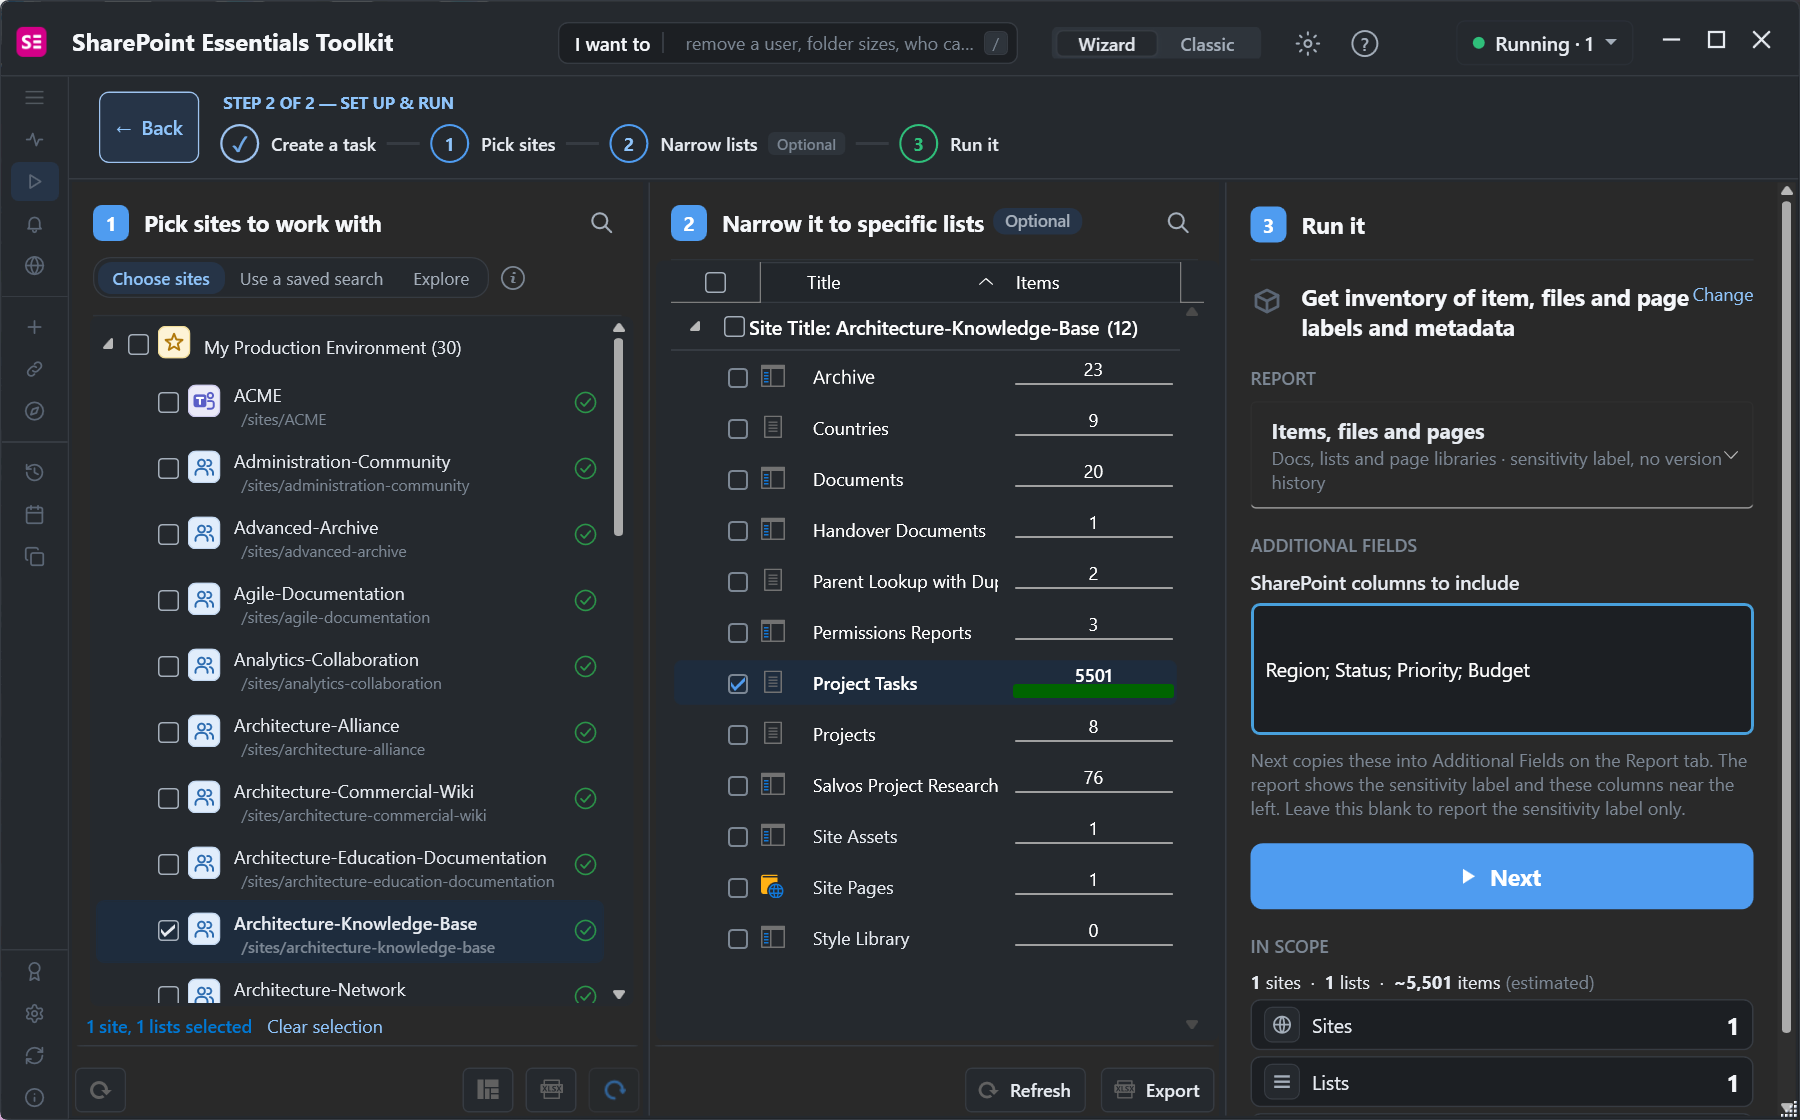Expand Items, files and pages report dropdown
Screen dimensions: 1800x1120
pos(1501,456)
